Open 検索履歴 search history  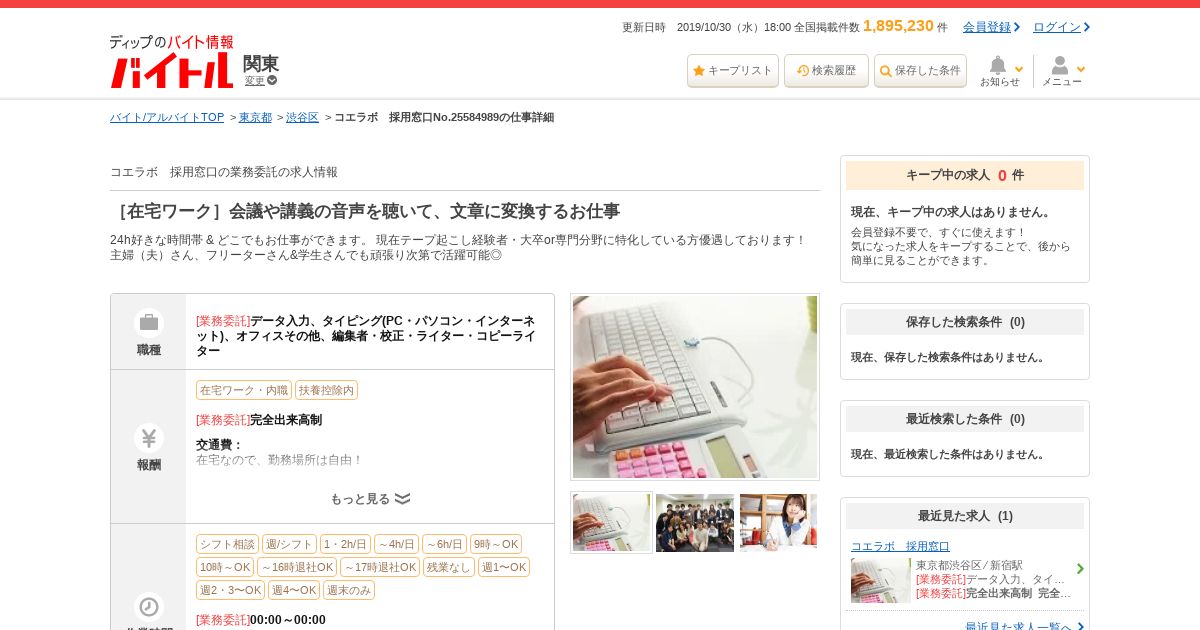[x=826, y=71]
